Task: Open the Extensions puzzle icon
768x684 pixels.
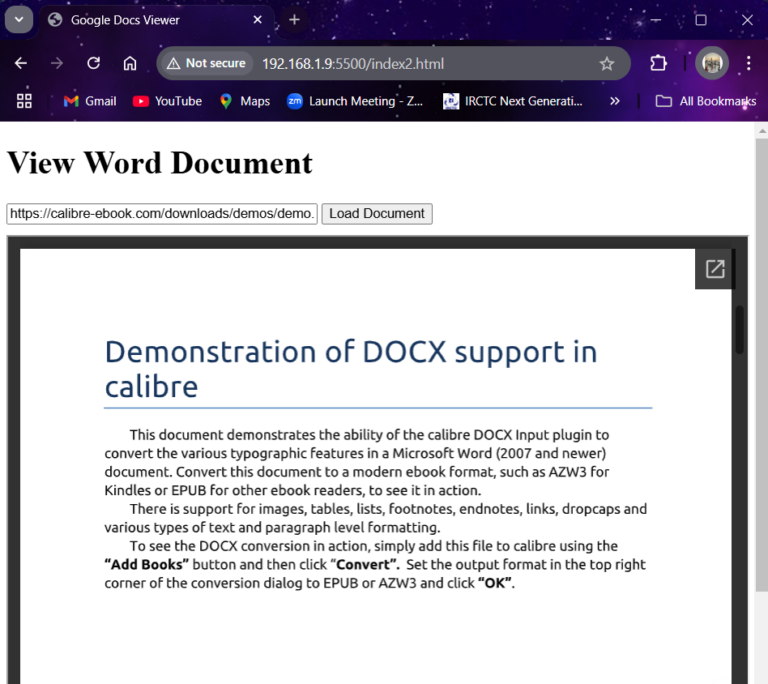Action: [658, 63]
